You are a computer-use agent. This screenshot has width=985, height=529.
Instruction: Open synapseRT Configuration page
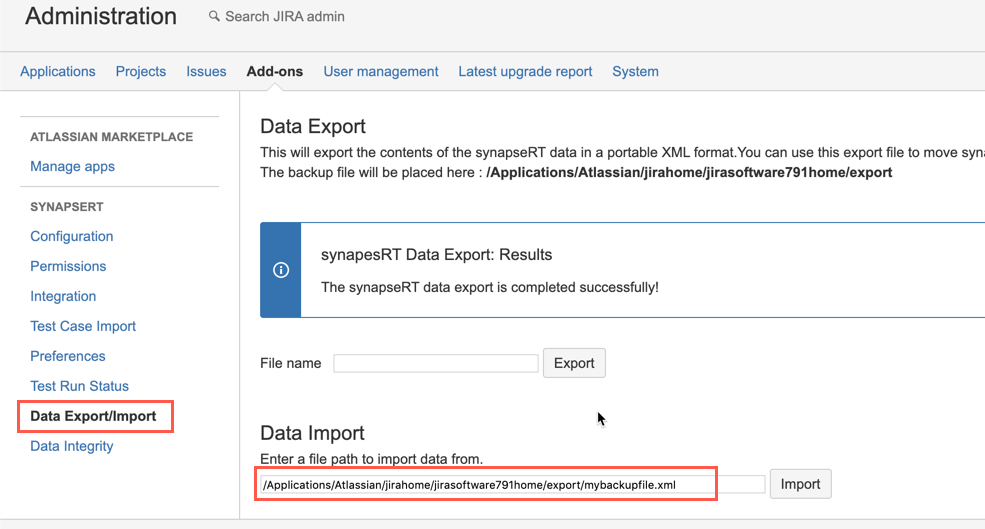tap(72, 236)
